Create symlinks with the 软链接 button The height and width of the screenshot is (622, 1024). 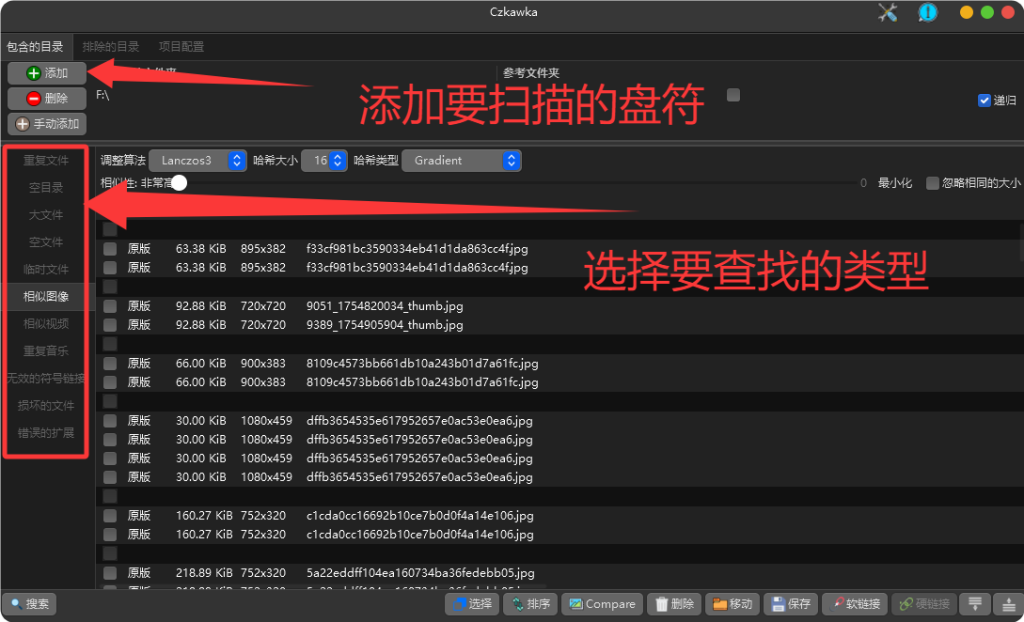click(855, 603)
